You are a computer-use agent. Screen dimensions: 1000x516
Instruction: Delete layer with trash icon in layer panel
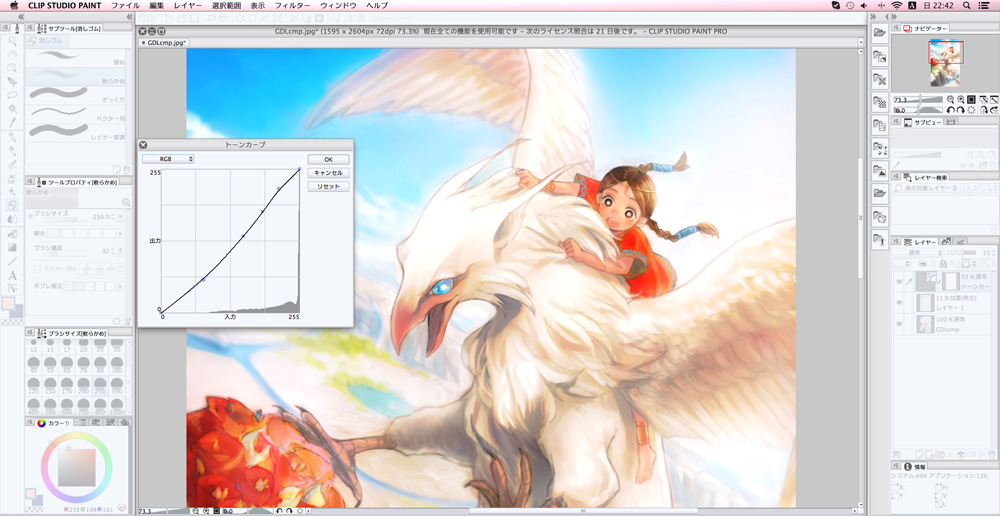(x=990, y=455)
